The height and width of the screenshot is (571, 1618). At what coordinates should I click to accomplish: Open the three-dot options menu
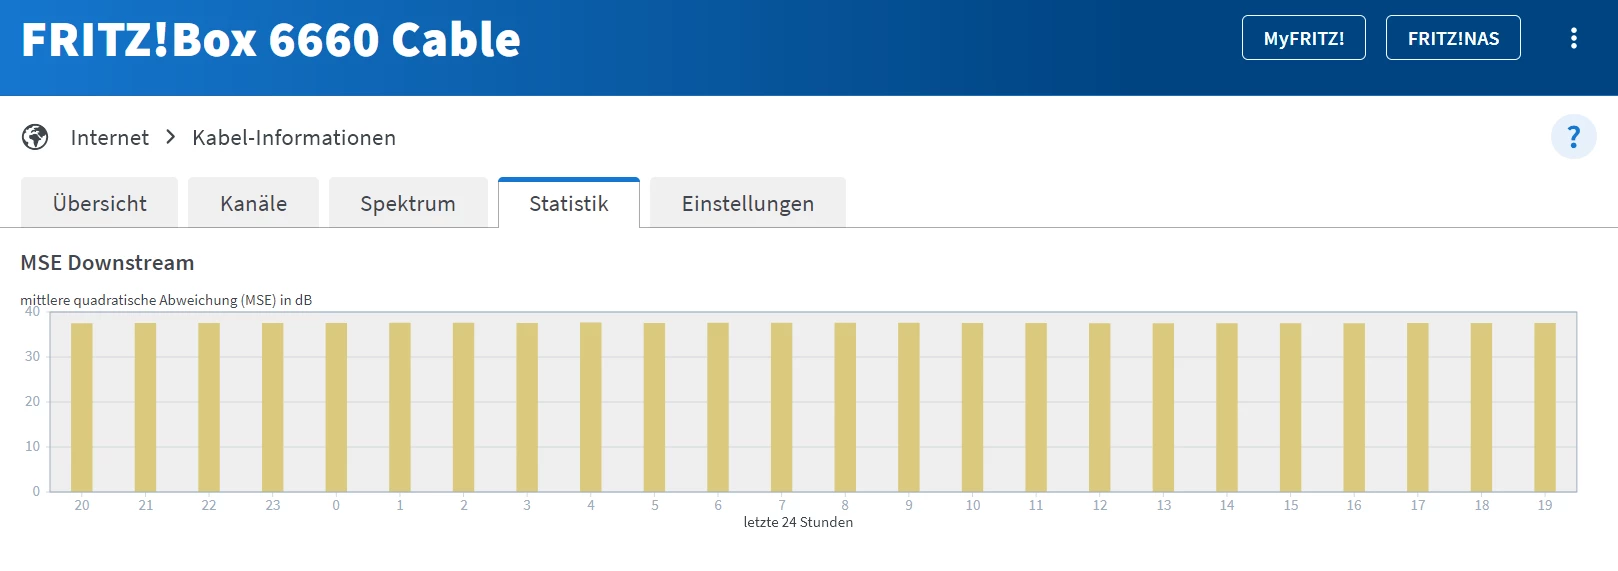click(1573, 38)
